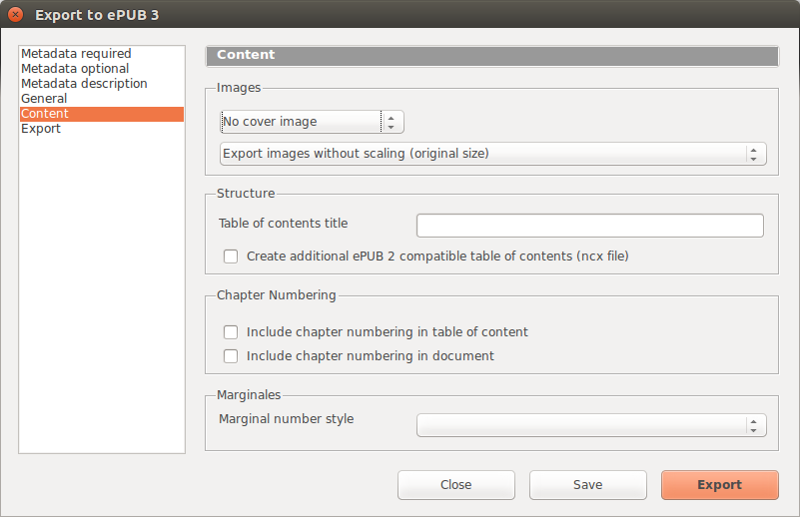Viewport: 800px width, 517px height.
Task: Click the Marginal number style arrow
Action: tap(754, 425)
